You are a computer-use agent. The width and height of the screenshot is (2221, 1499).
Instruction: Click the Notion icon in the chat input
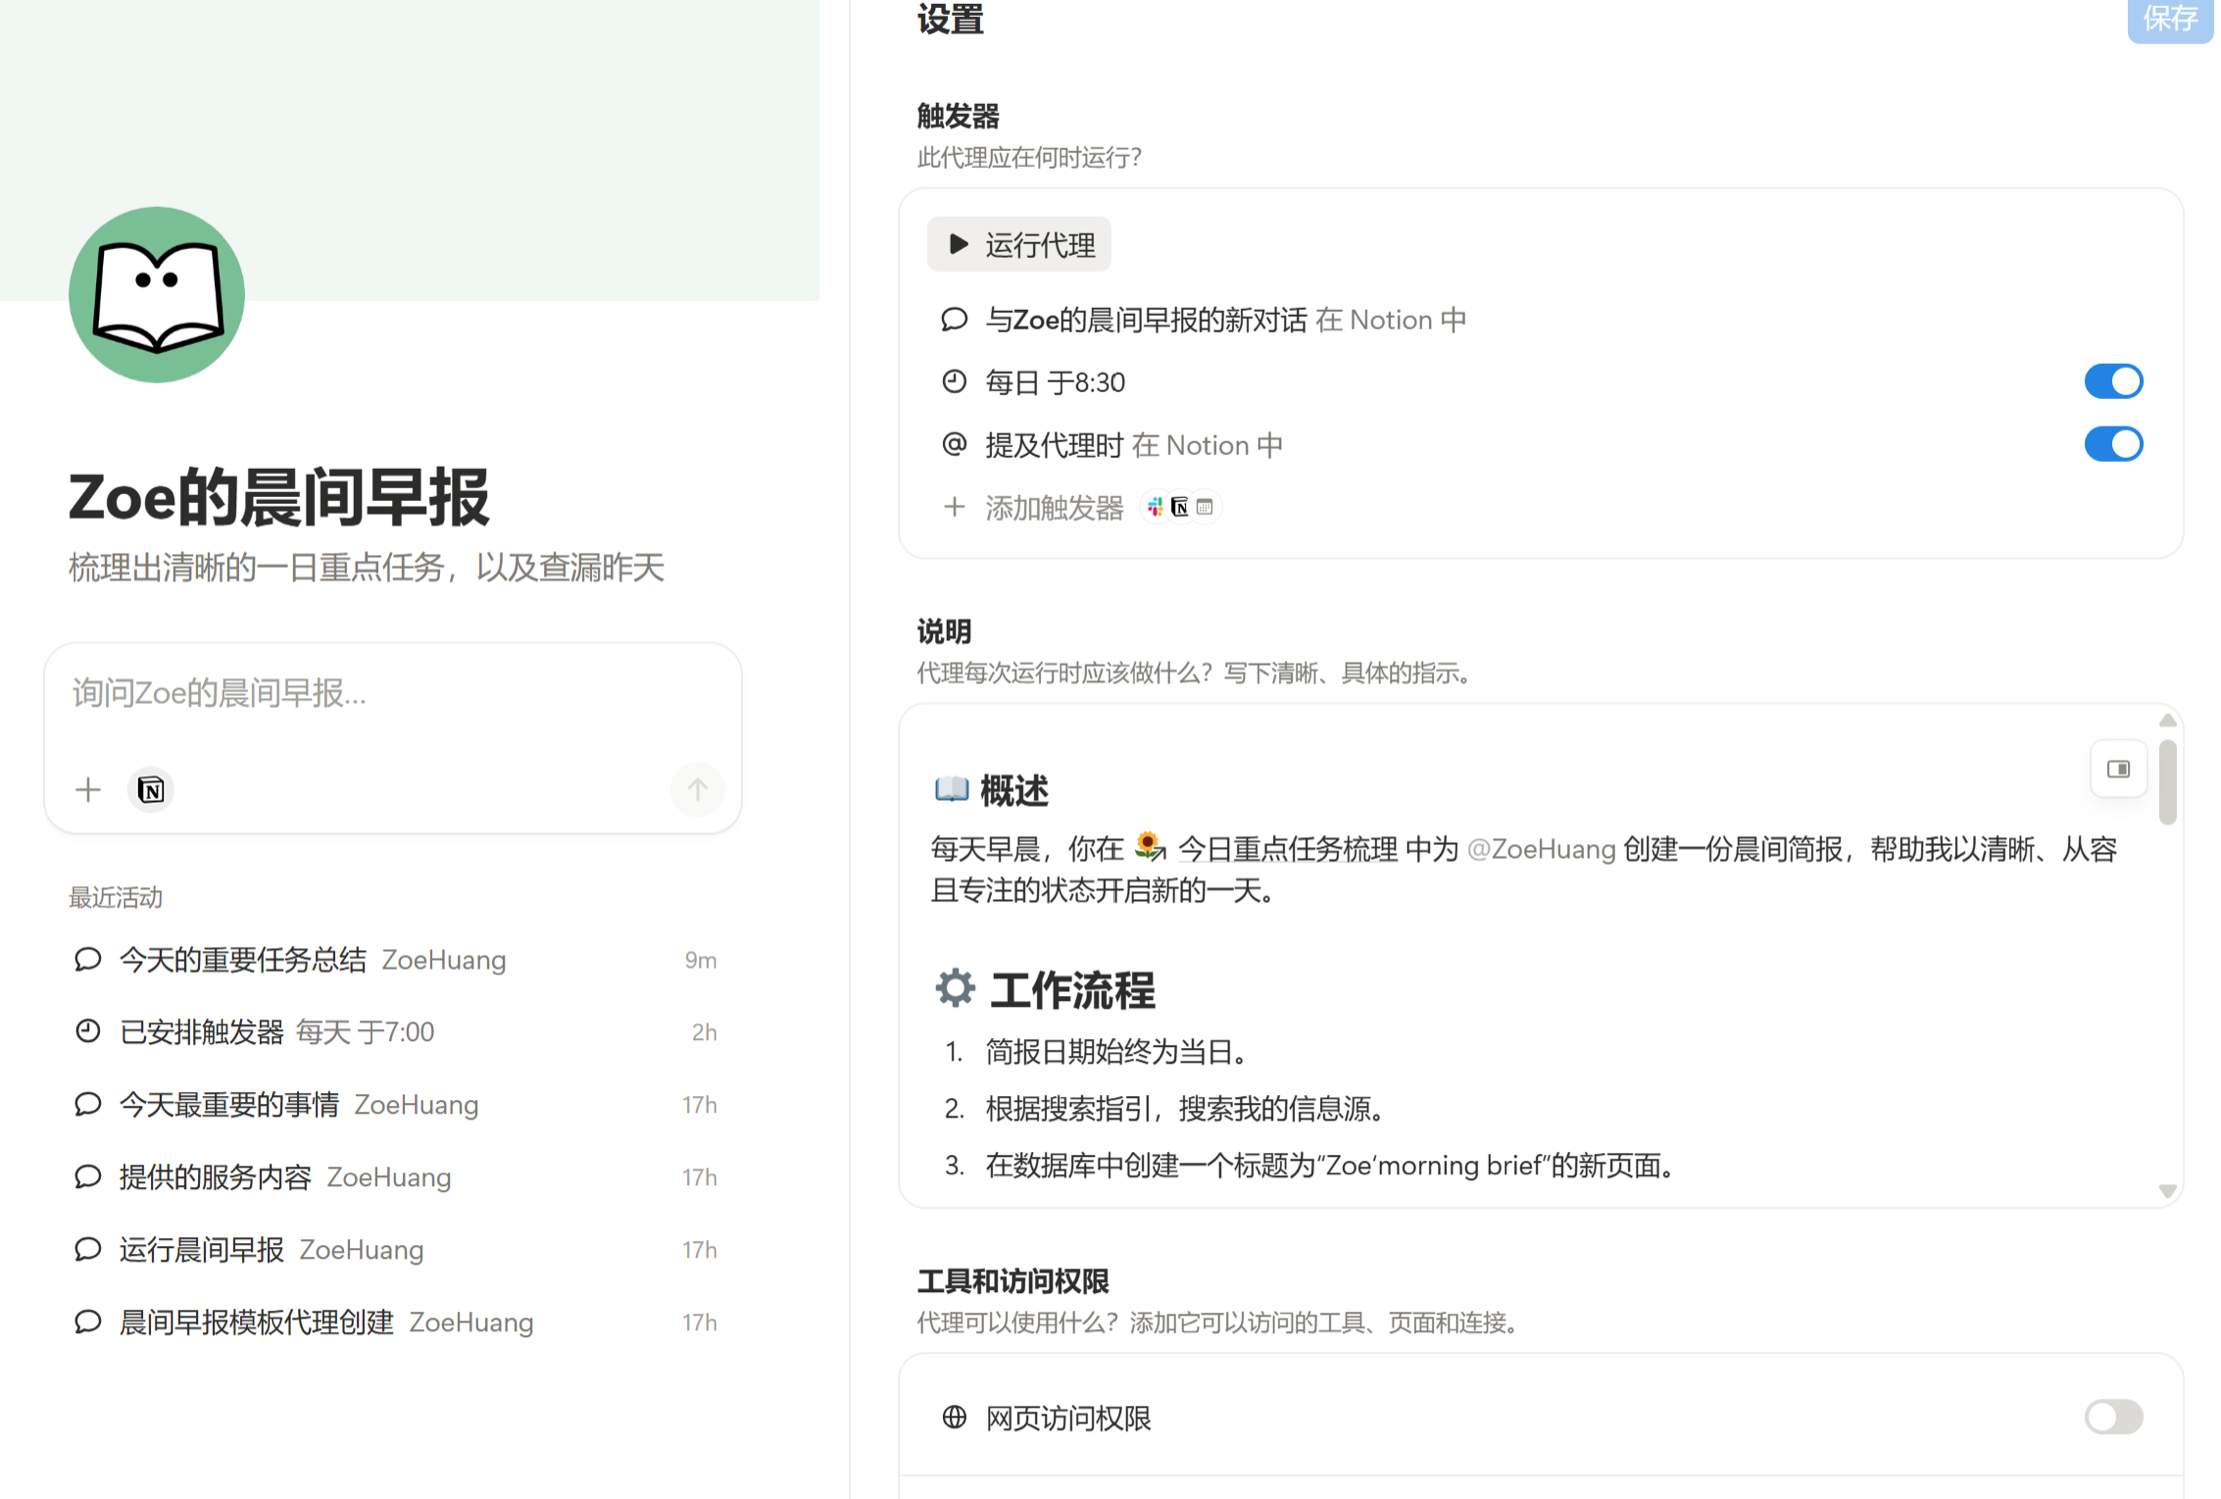pyautogui.click(x=151, y=790)
